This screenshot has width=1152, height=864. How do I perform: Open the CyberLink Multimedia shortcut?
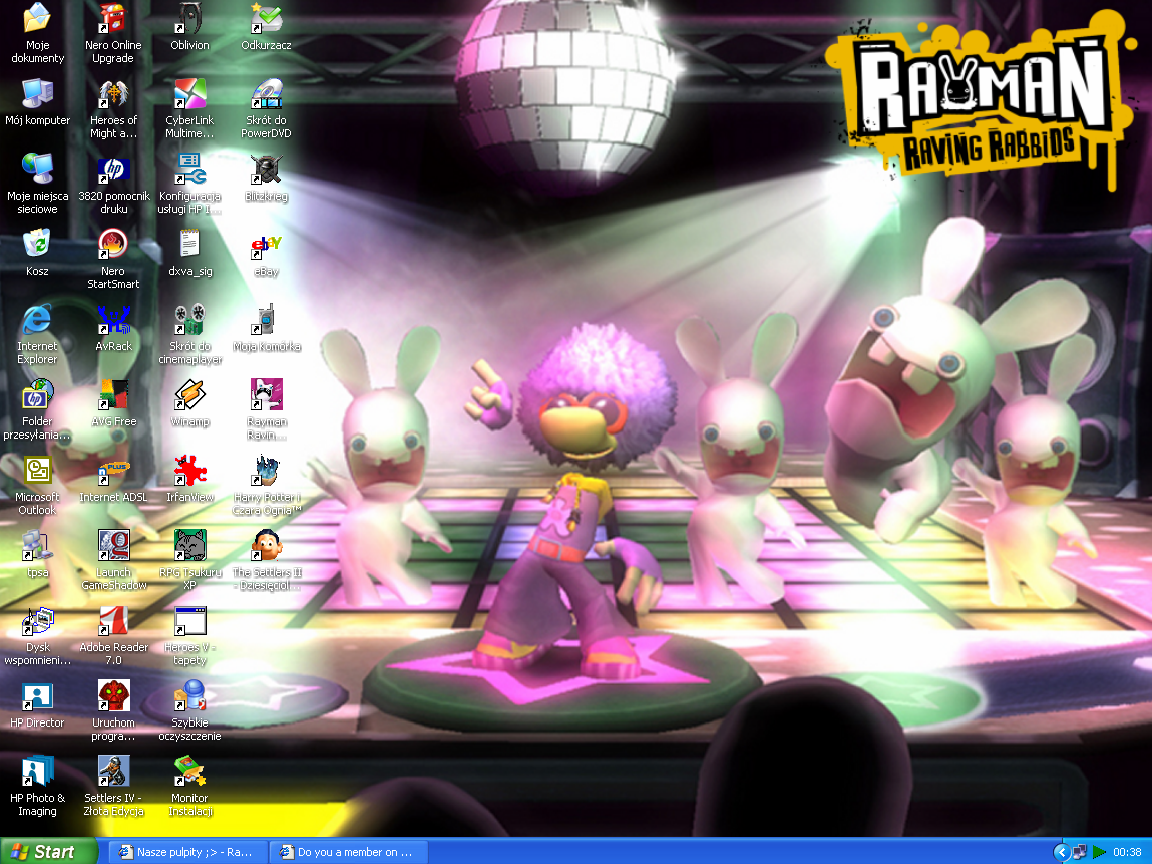(190, 93)
